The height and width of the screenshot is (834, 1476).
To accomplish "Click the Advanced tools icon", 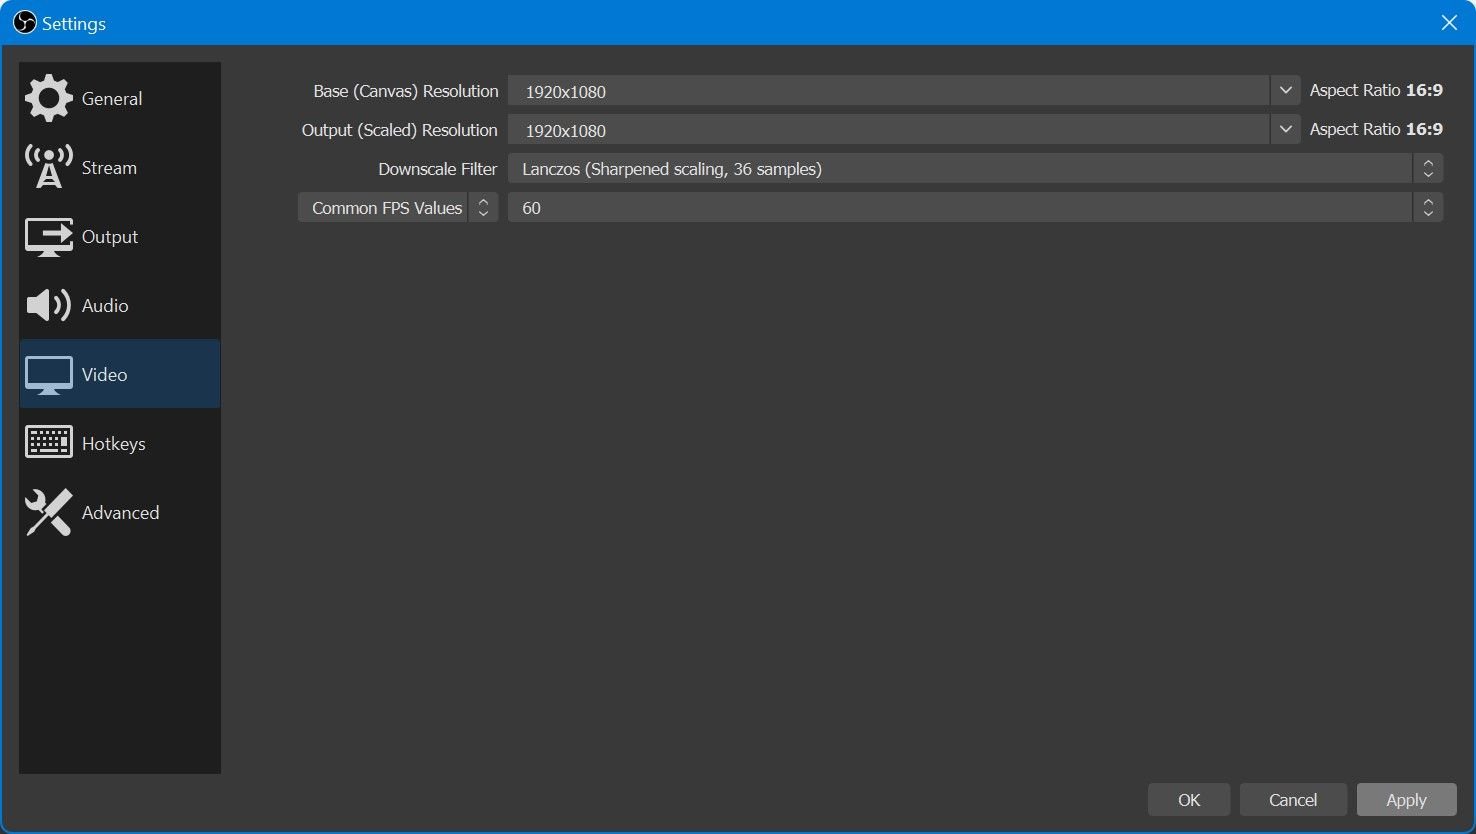I will [48, 512].
